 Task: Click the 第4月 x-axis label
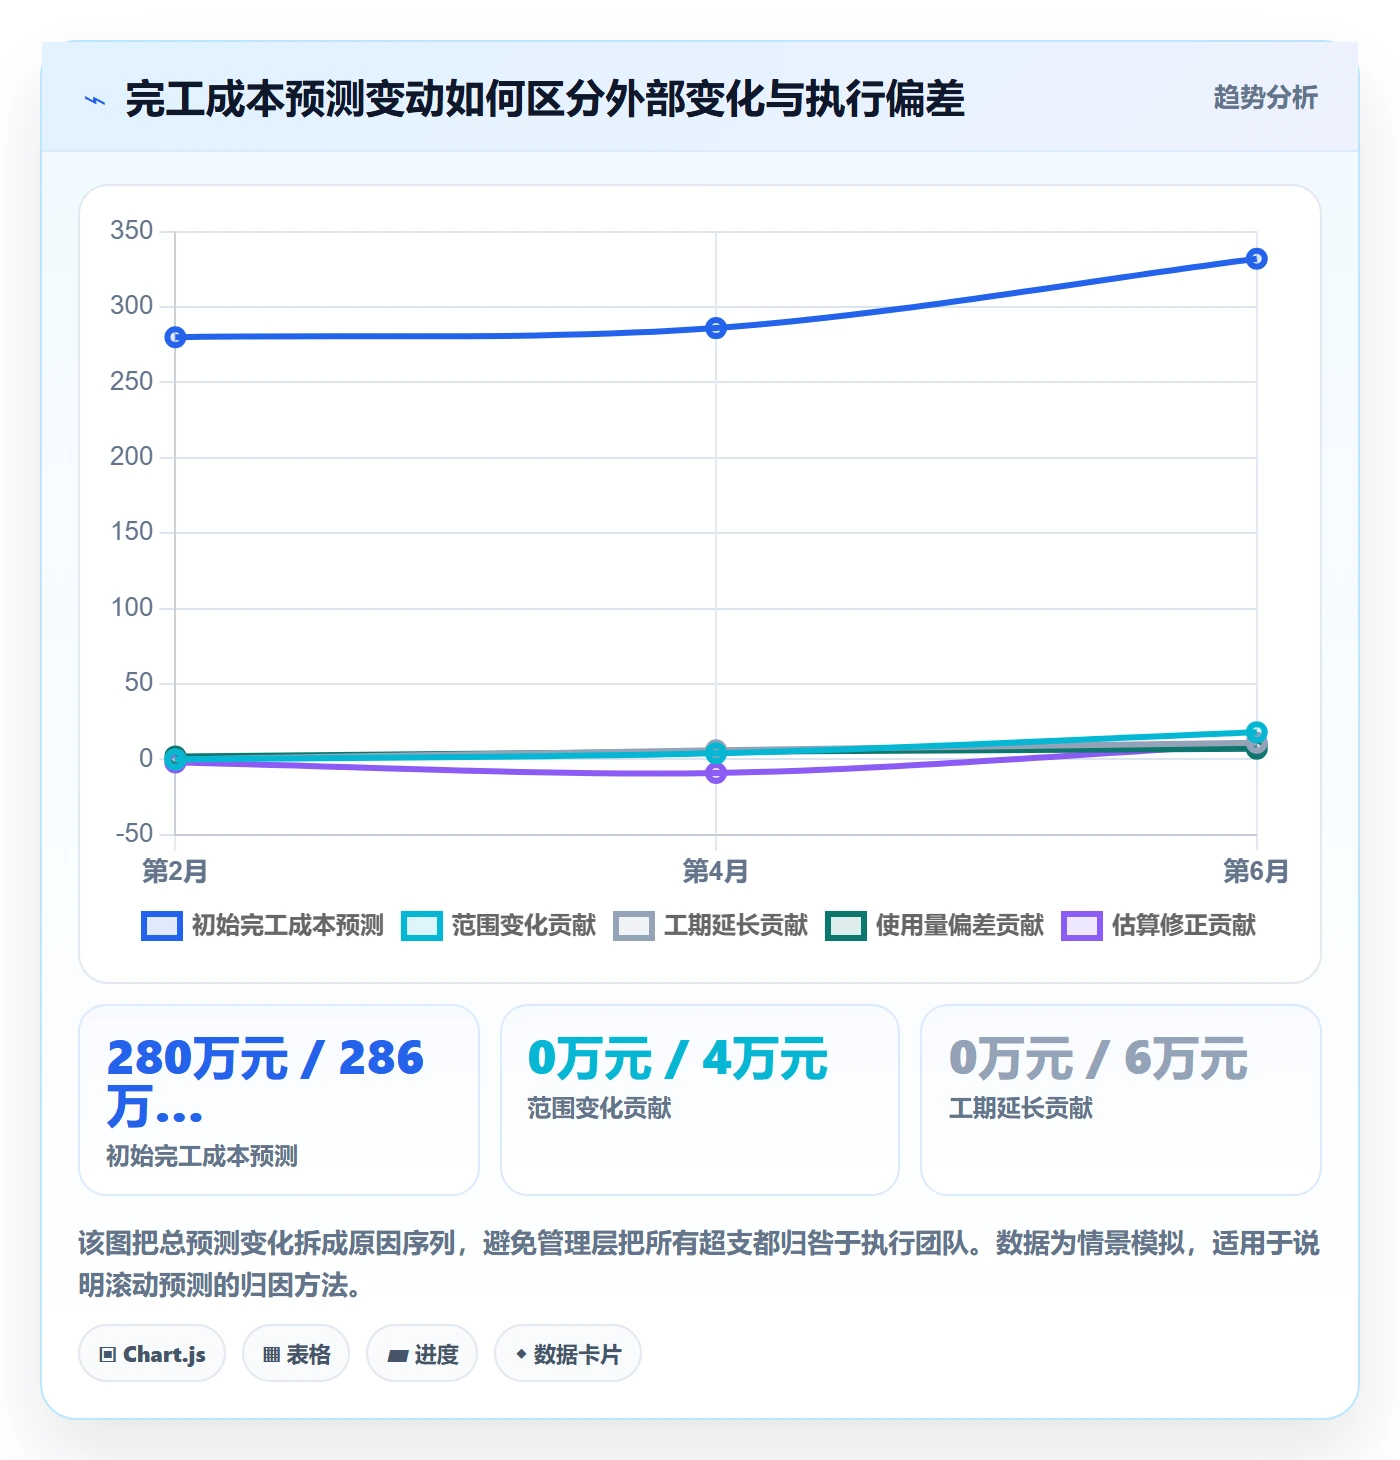click(716, 871)
